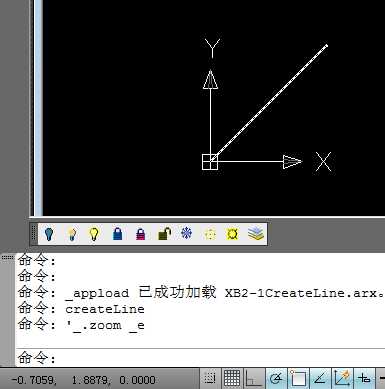The height and width of the screenshot is (389, 385).
Task: Toggle Polar Tracking in the status bar
Action: click(x=276, y=378)
